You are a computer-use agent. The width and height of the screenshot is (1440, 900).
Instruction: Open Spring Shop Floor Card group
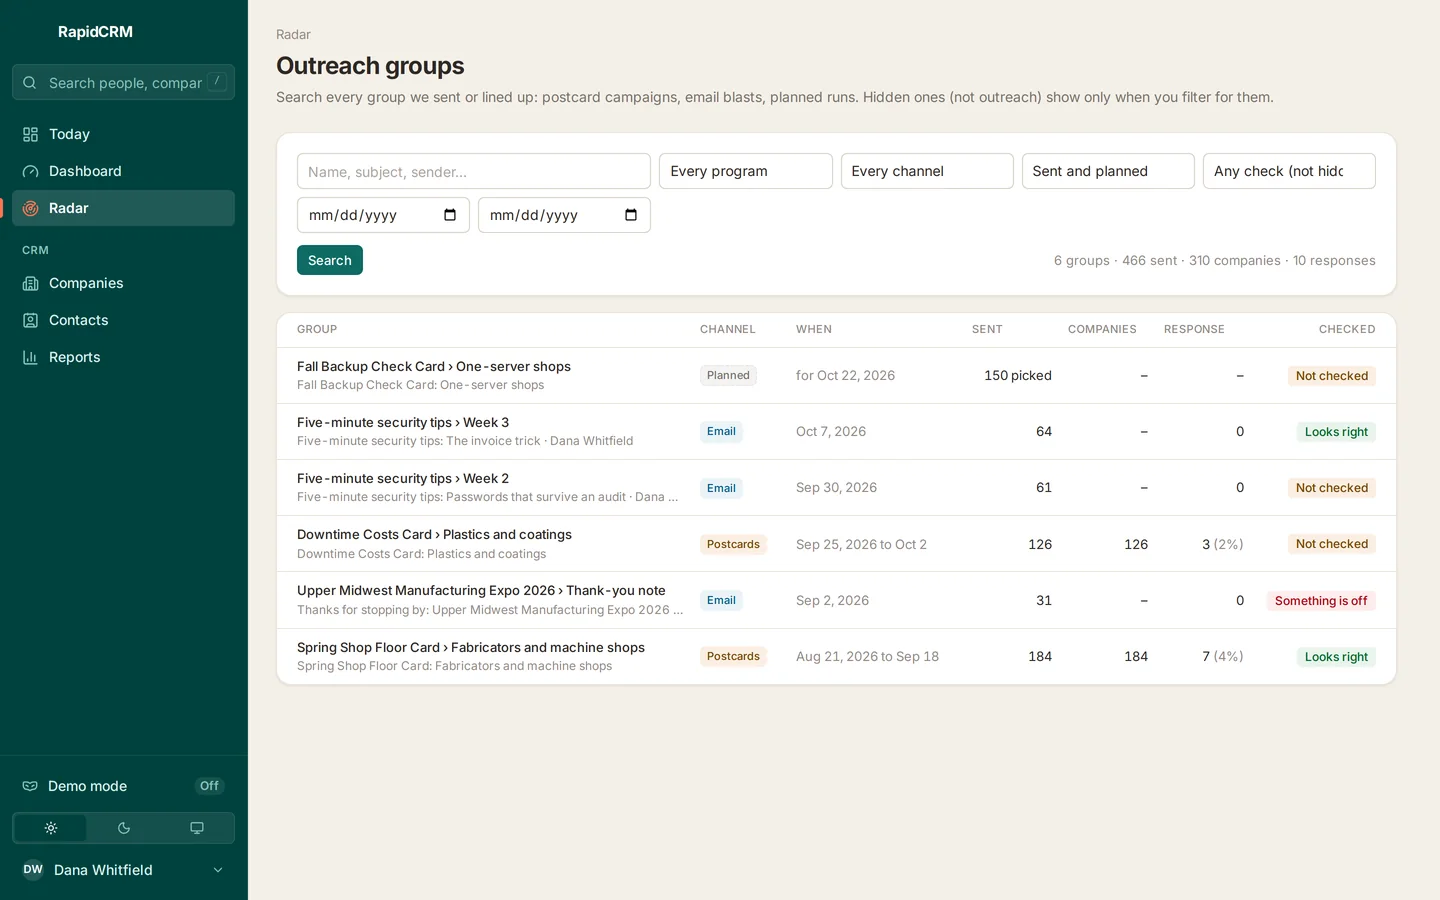471,648
